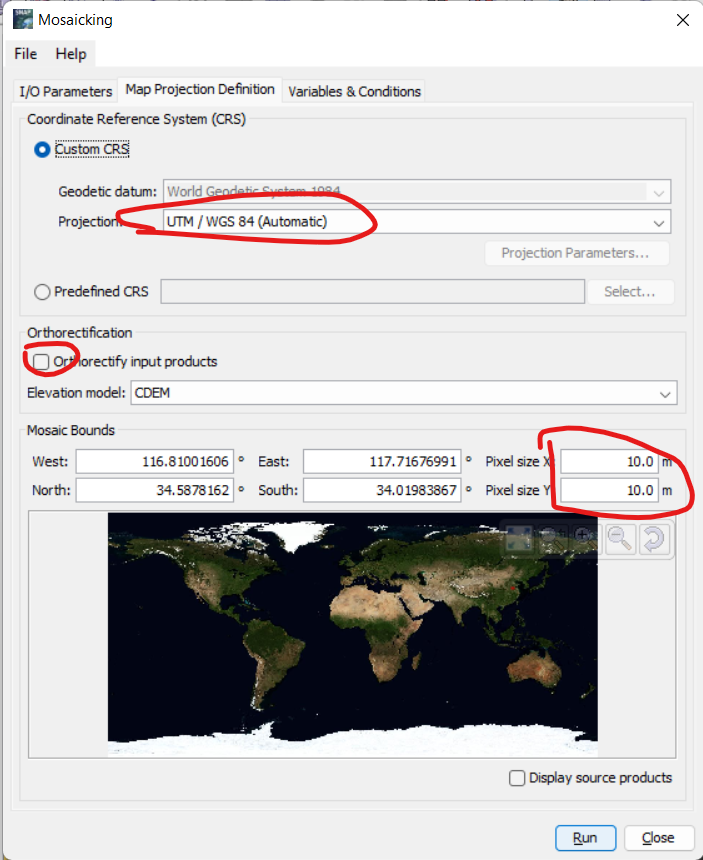Image resolution: width=703 pixels, height=860 pixels.
Task: Click the Run button
Action: 585,838
